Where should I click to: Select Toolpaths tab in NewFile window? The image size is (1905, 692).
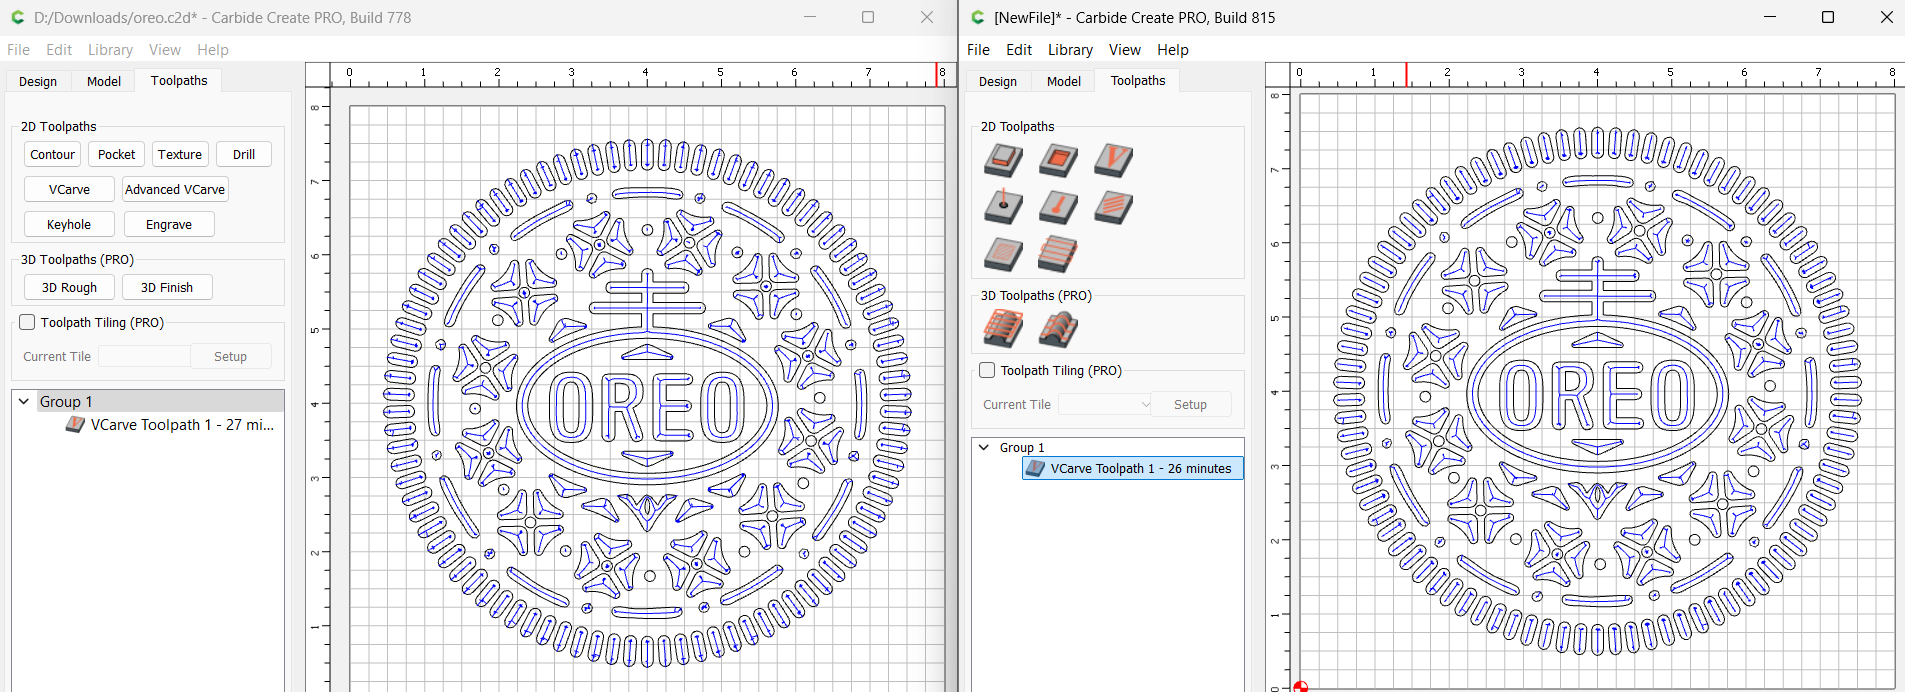pyautogui.click(x=1138, y=80)
